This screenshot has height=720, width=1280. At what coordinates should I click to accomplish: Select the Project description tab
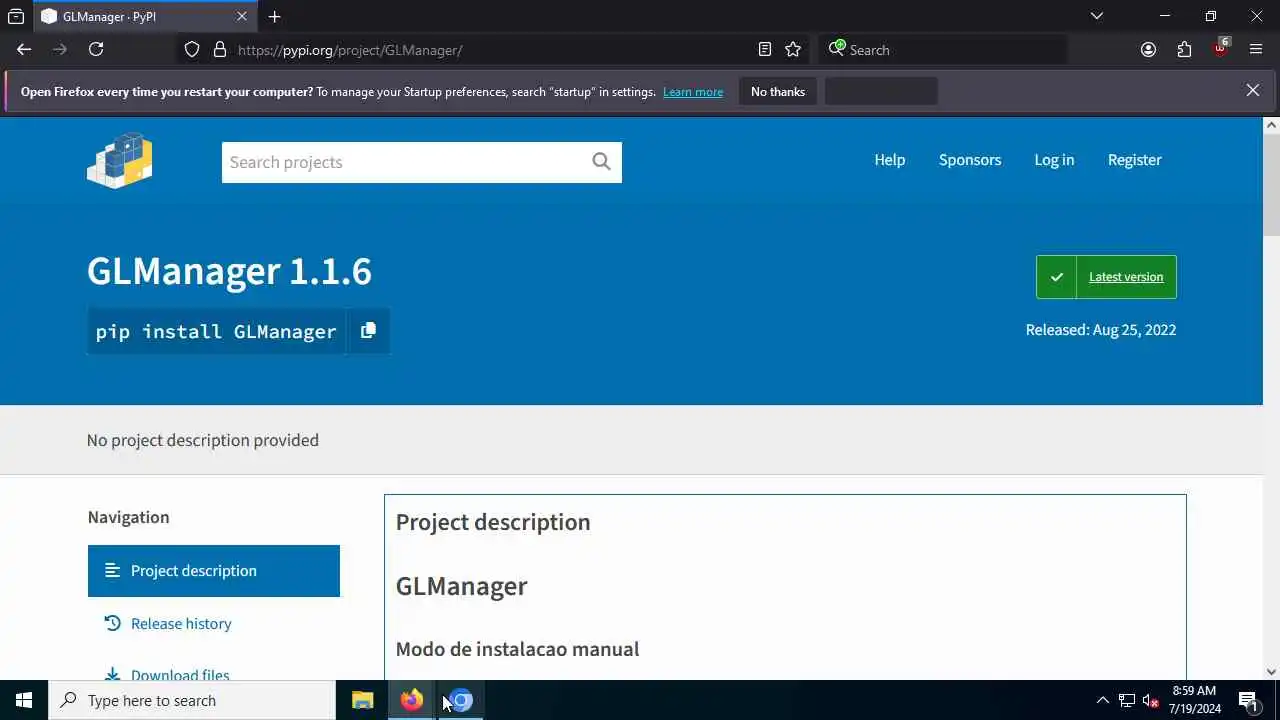tap(214, 571)
